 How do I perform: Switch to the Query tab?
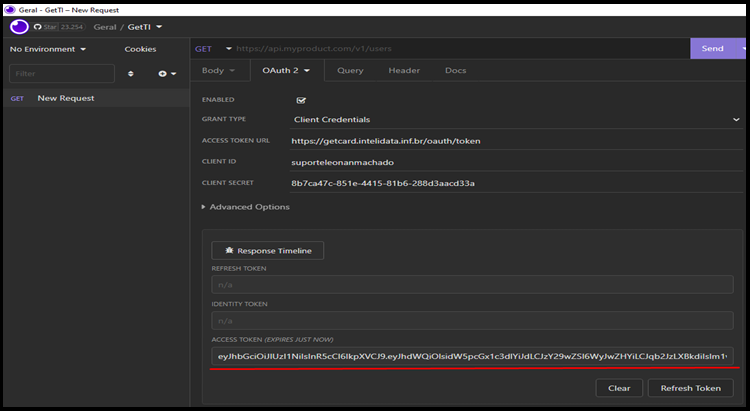coord(350,70)
